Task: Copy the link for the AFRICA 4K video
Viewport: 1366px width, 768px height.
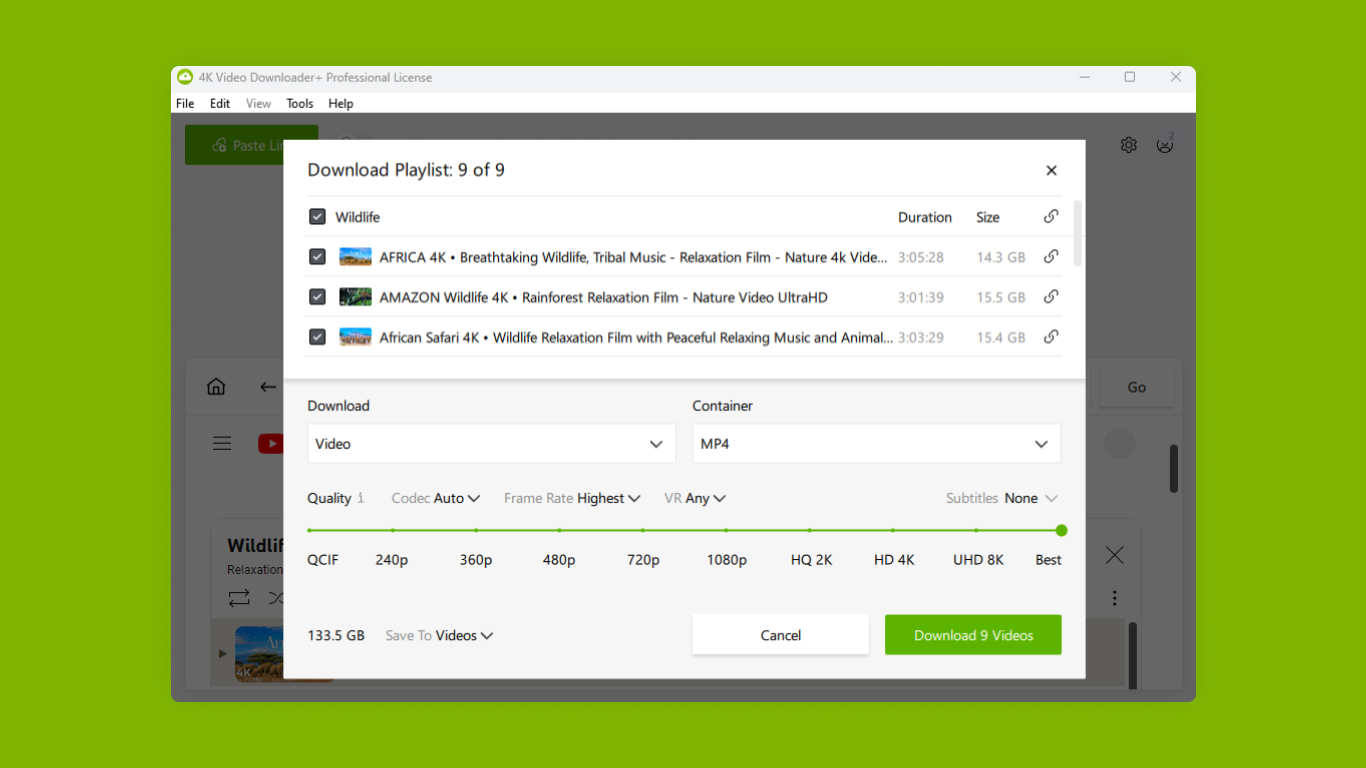Action: 1051,256
